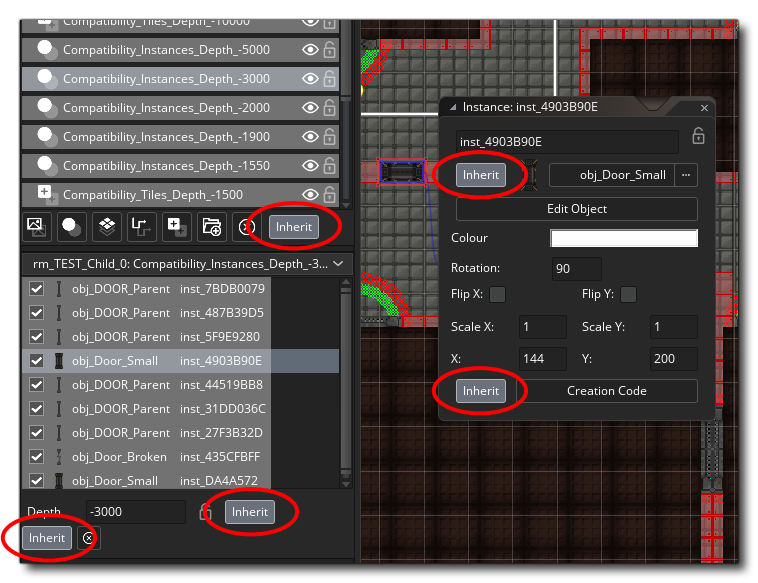Image resolution: width=758 pixels, height=583 pixels.
Task: Select instance inst_31DD036C in the list
Action: [180, 409]
